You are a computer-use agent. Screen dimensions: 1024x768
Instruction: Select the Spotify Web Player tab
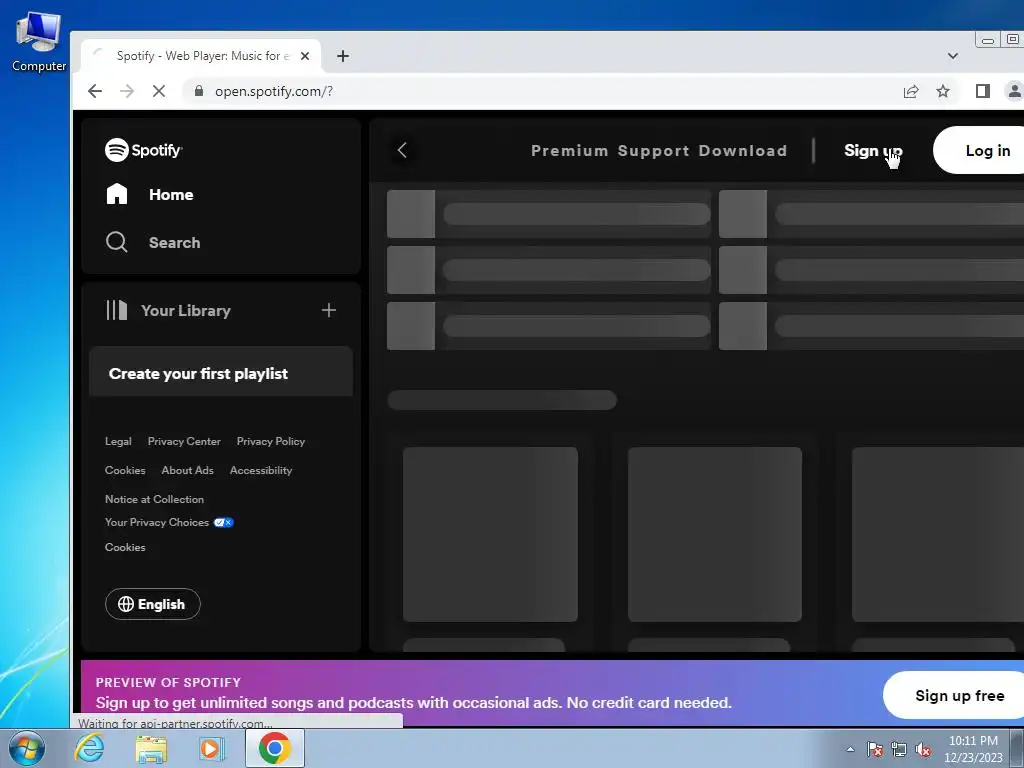pos(201,56)
